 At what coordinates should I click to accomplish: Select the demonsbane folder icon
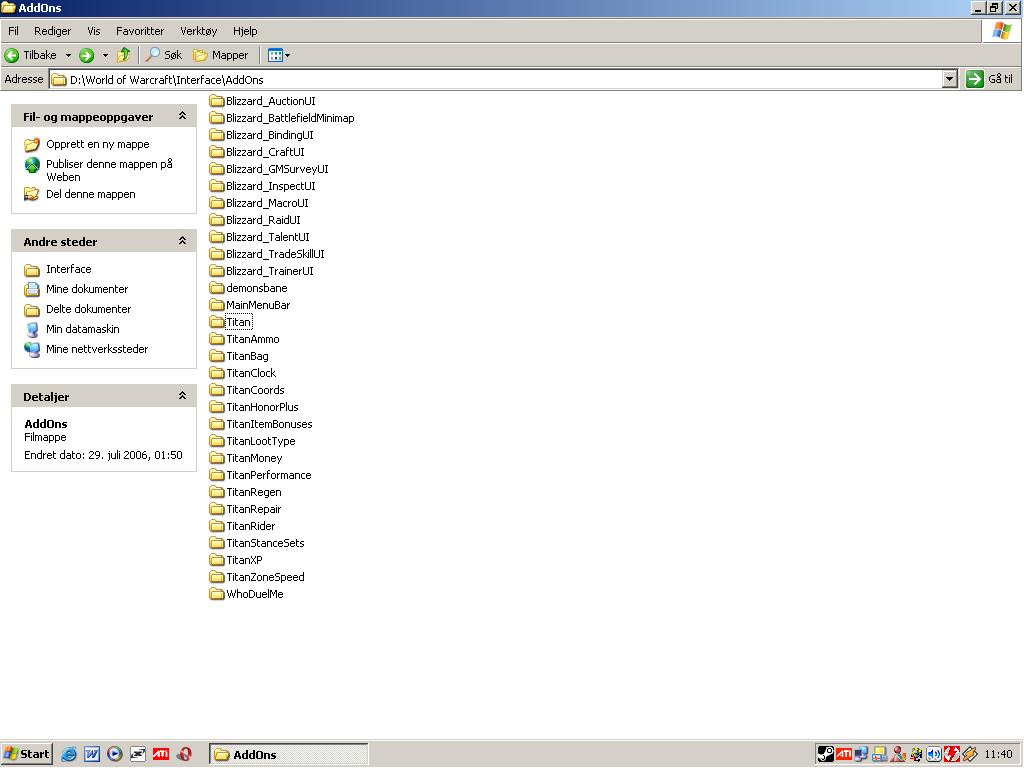tap(217, 287)
